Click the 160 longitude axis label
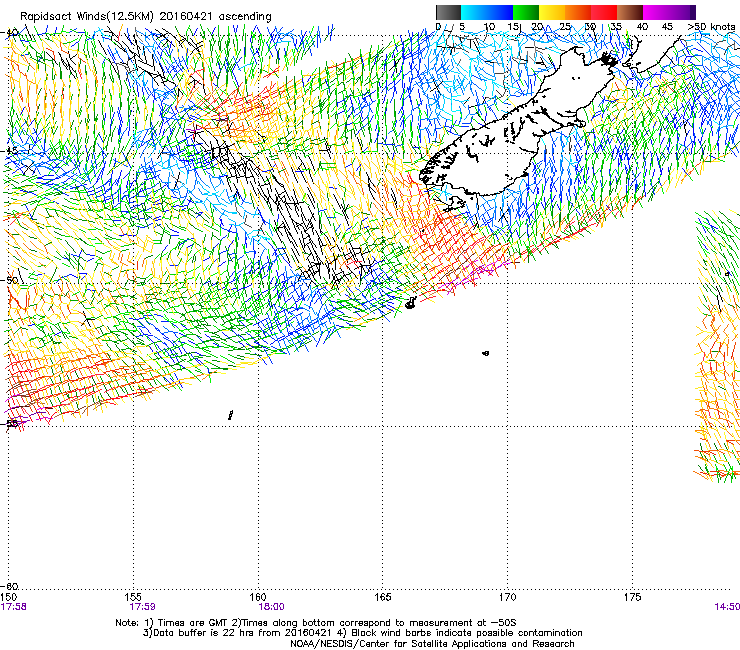 (x=258, y=597)
